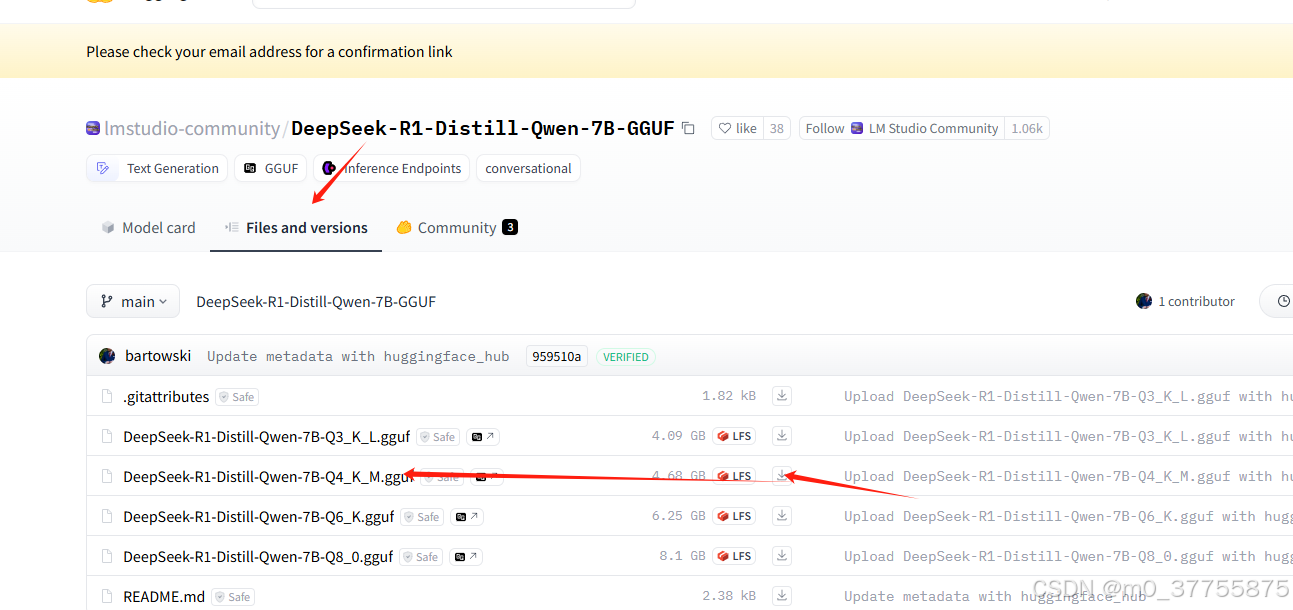Open the DeepSeek-R1-Distill-Qwen-7B-Q3_K_L.gguf file
The image size is (1293, 610).
coord(266,436)
